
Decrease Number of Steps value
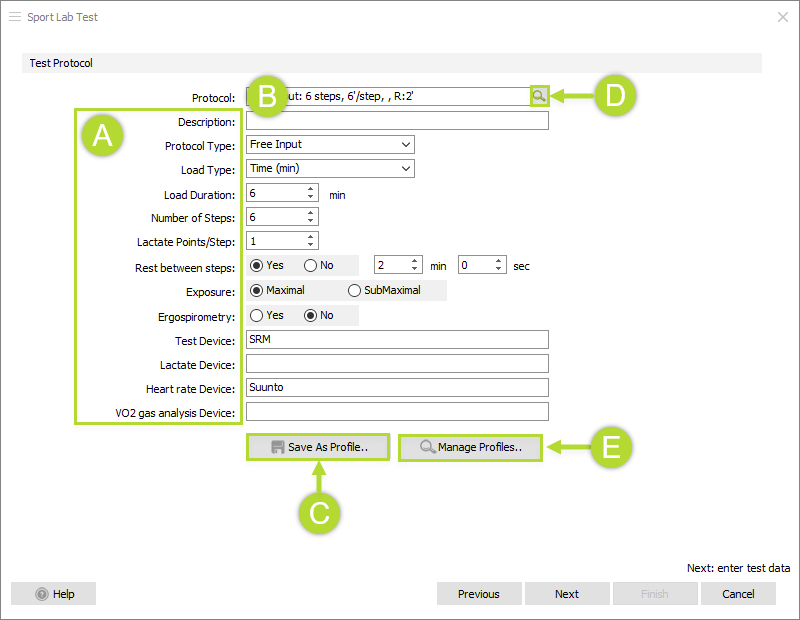click(310, 221)
